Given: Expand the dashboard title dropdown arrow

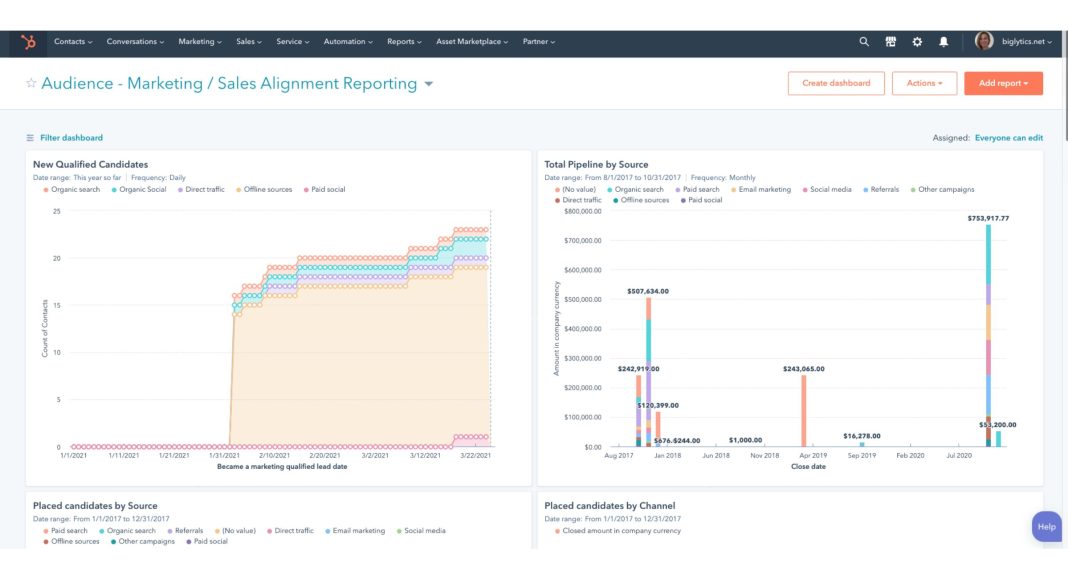Looking at the screenshot, I should 428,84.
